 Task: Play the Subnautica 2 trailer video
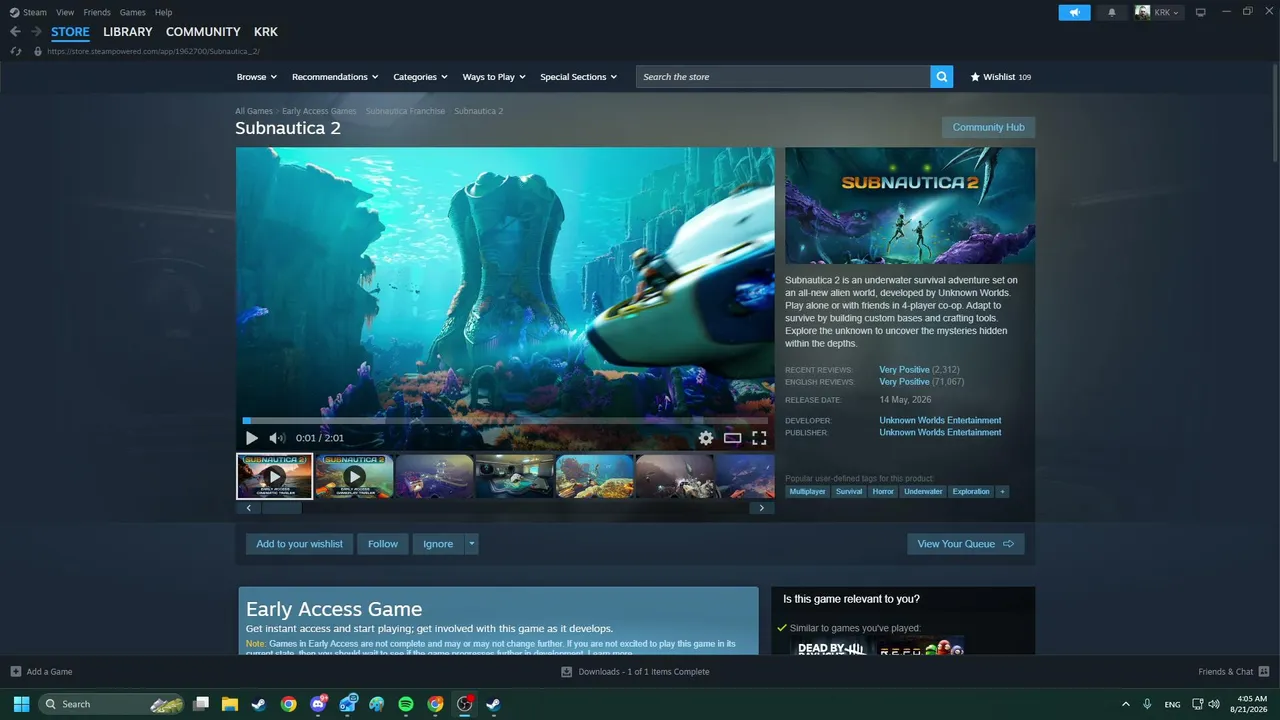pos(252,438)
